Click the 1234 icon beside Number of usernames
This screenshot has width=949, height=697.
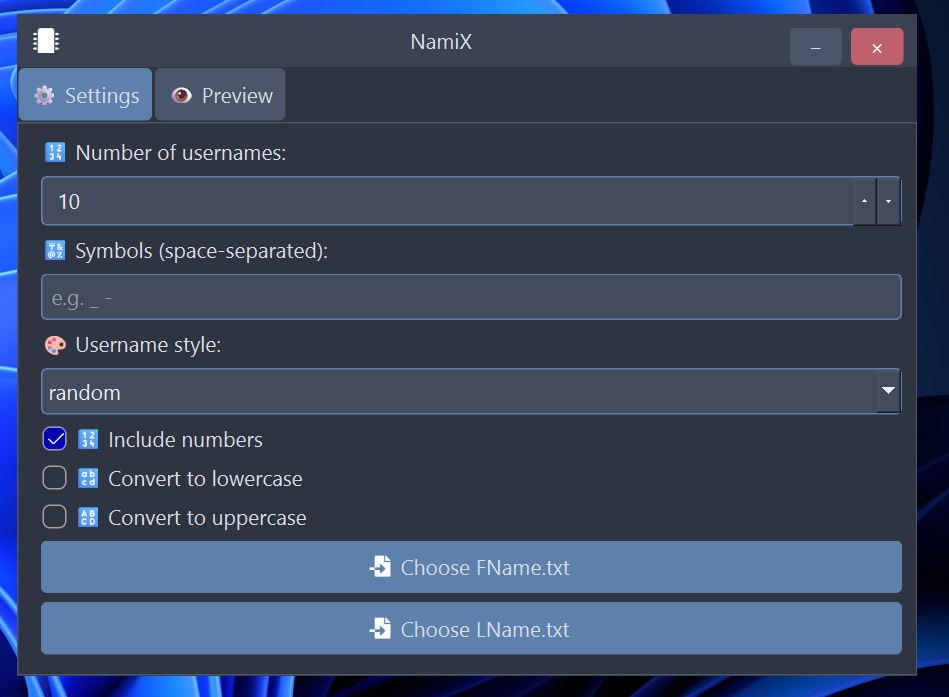pos(55,152)
